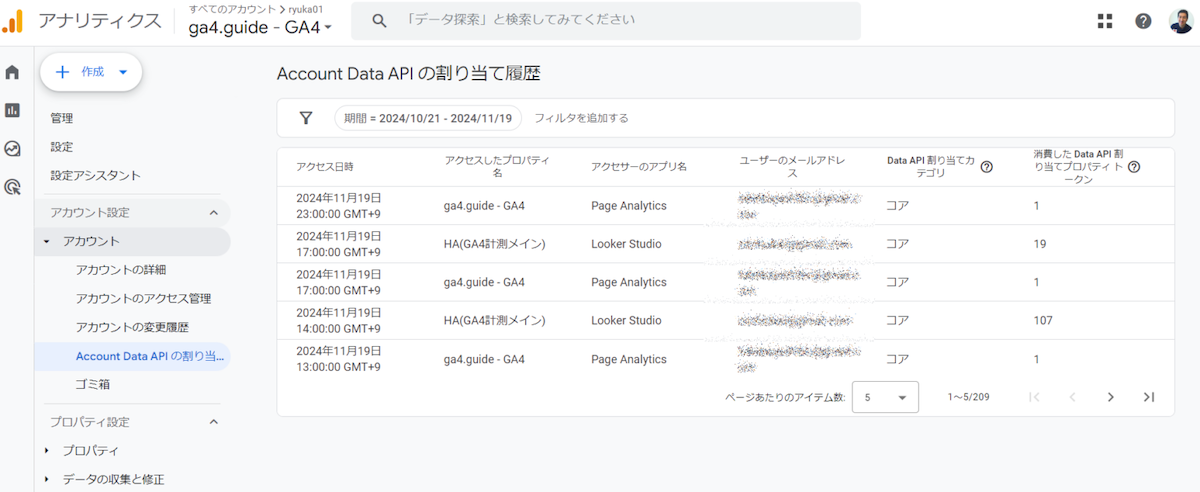Open the Home icon in left rail
The height and width of the screenshot is (492, 1200).
tap(12, 72)
